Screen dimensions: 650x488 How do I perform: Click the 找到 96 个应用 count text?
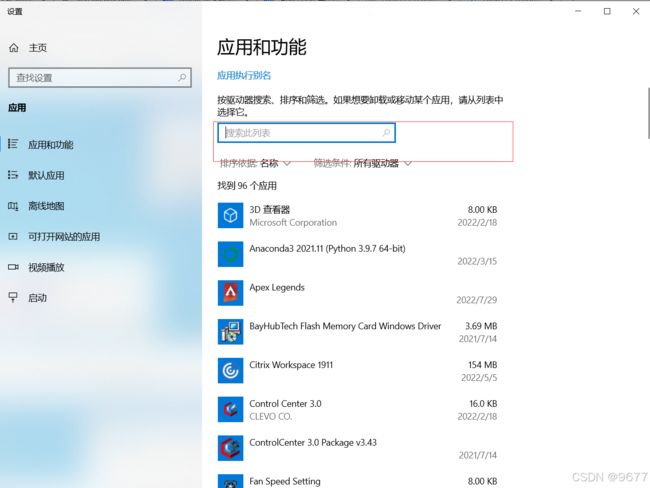(247, 186)
